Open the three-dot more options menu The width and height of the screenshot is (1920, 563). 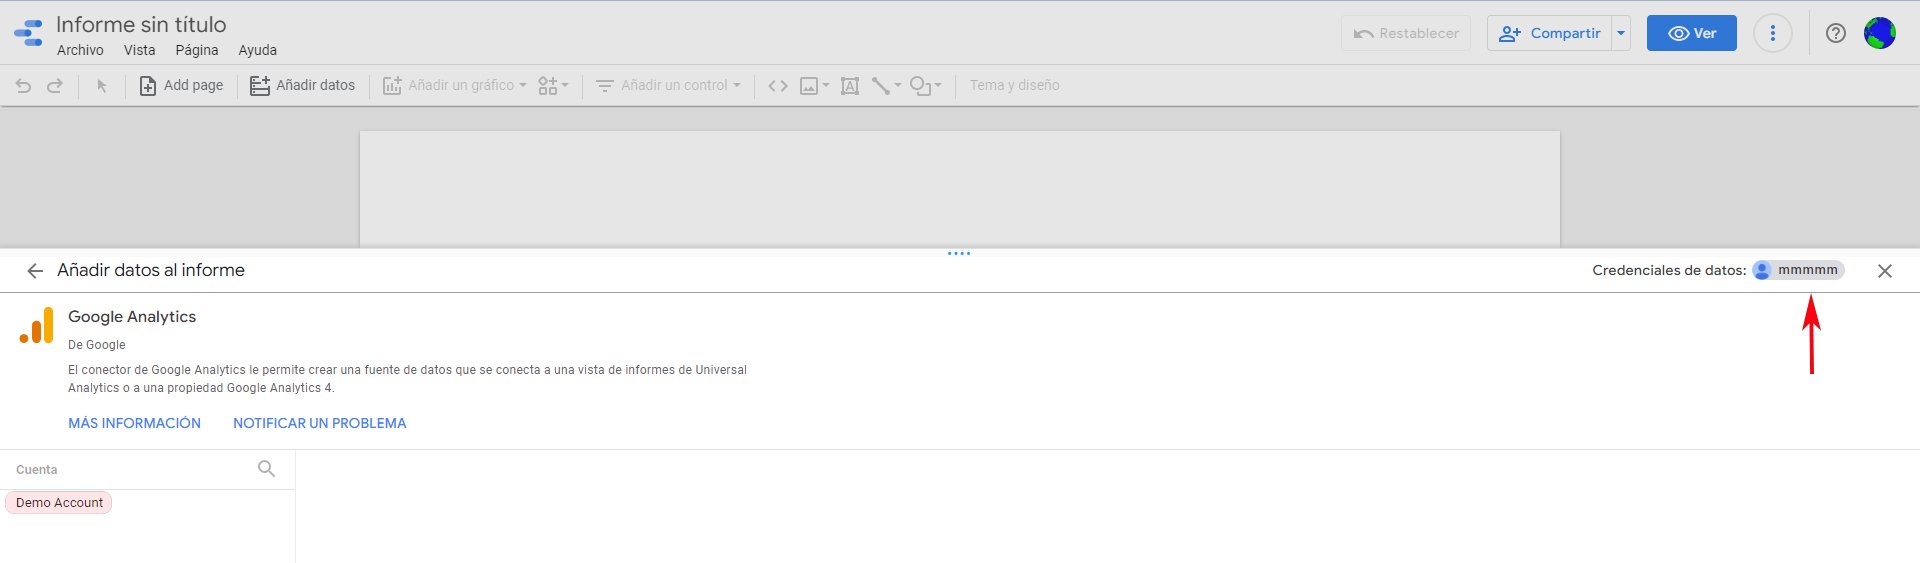coord(1773,33)
